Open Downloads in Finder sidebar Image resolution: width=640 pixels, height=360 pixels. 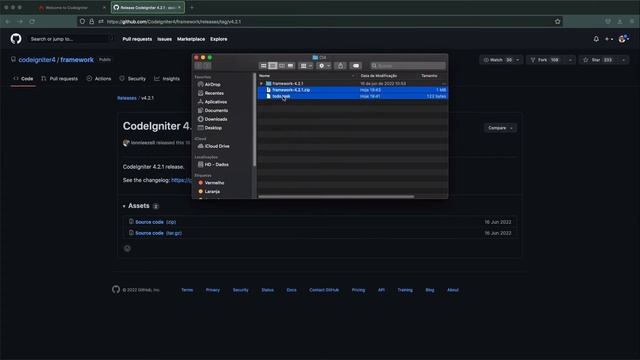tap(216, 119)
